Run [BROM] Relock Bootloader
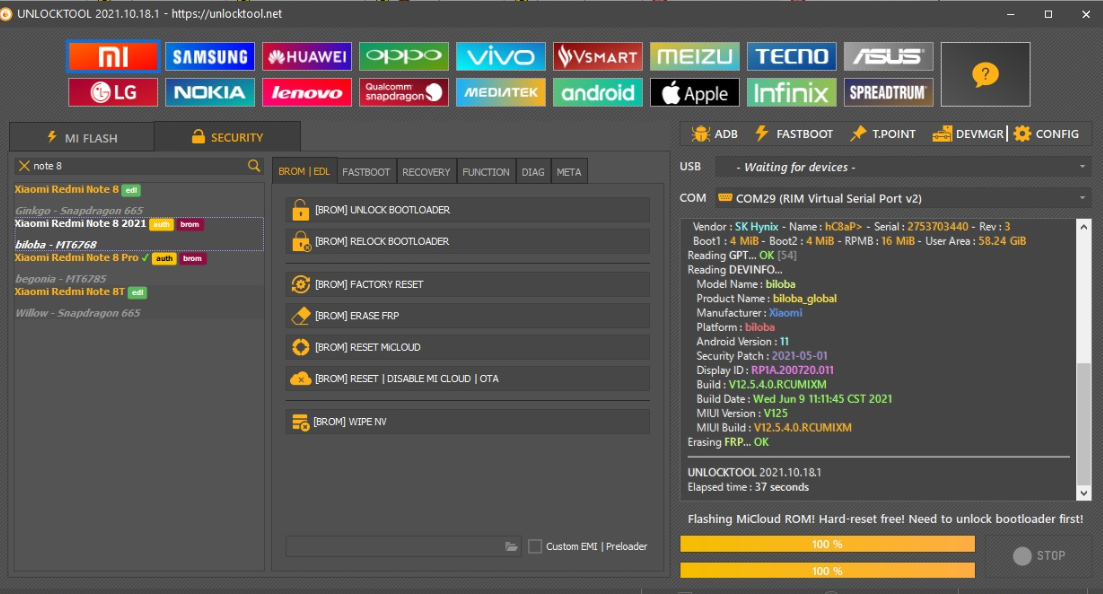This screenshot has height=594, width=1103. point(468,241)
